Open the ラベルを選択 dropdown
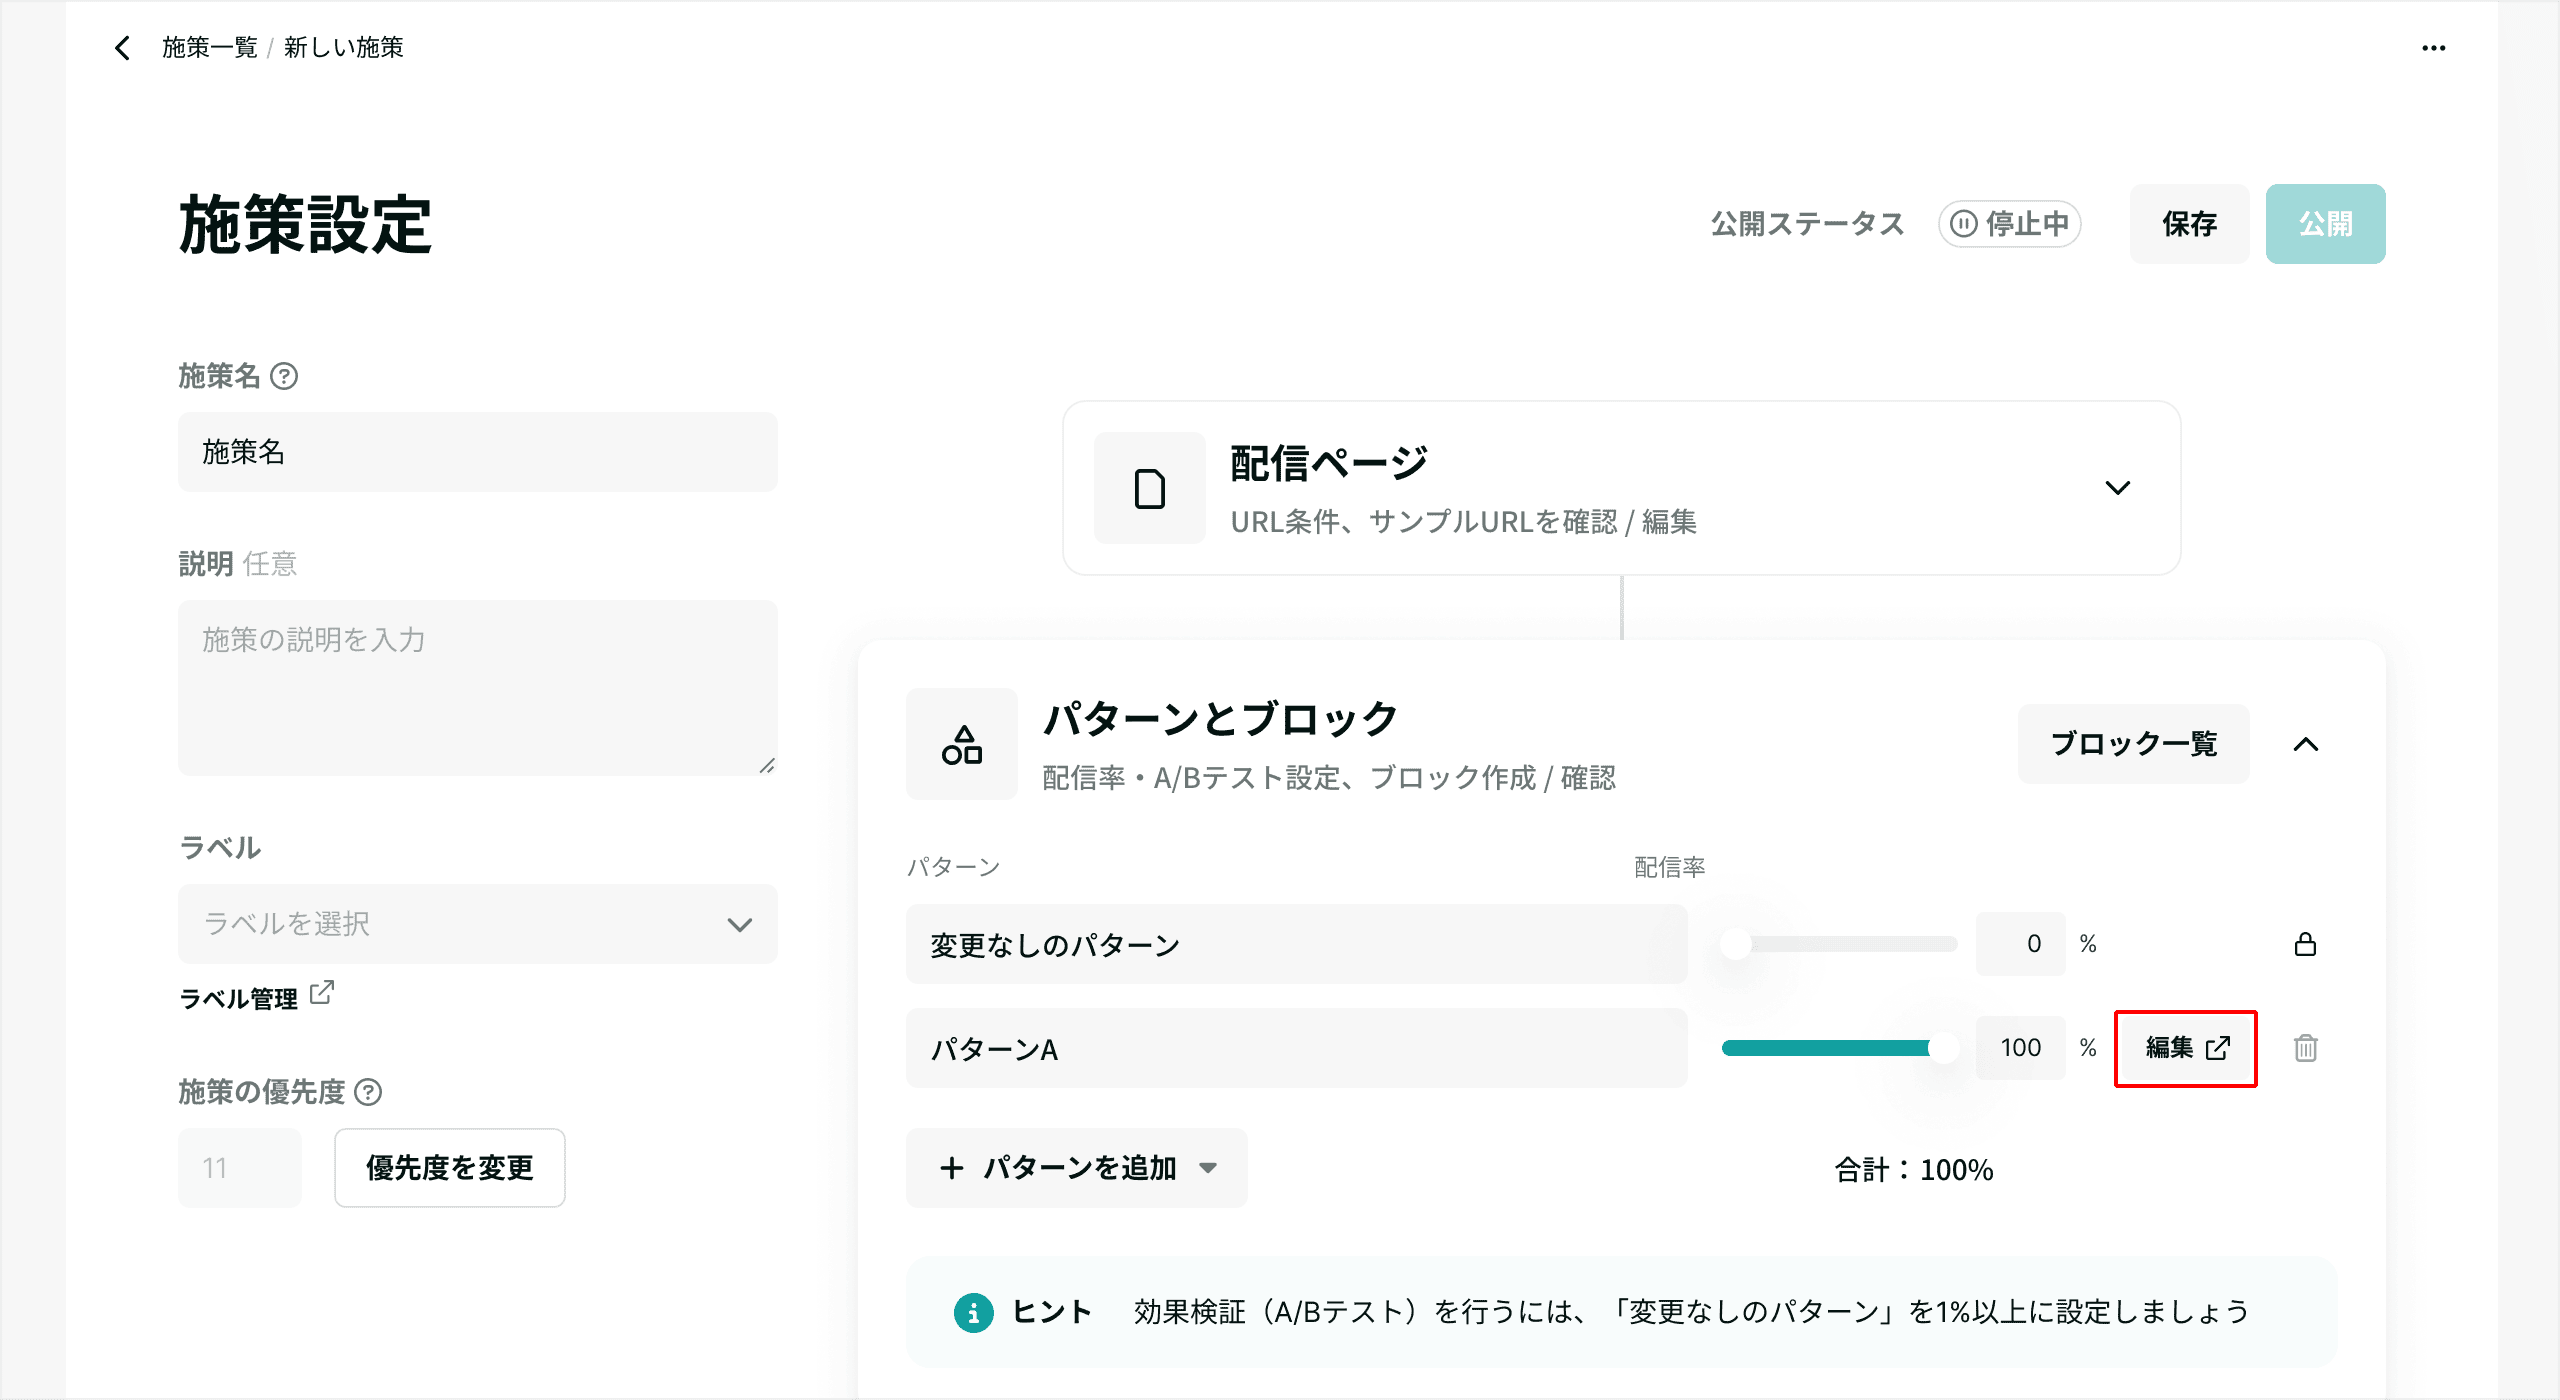 pos(477,924)
